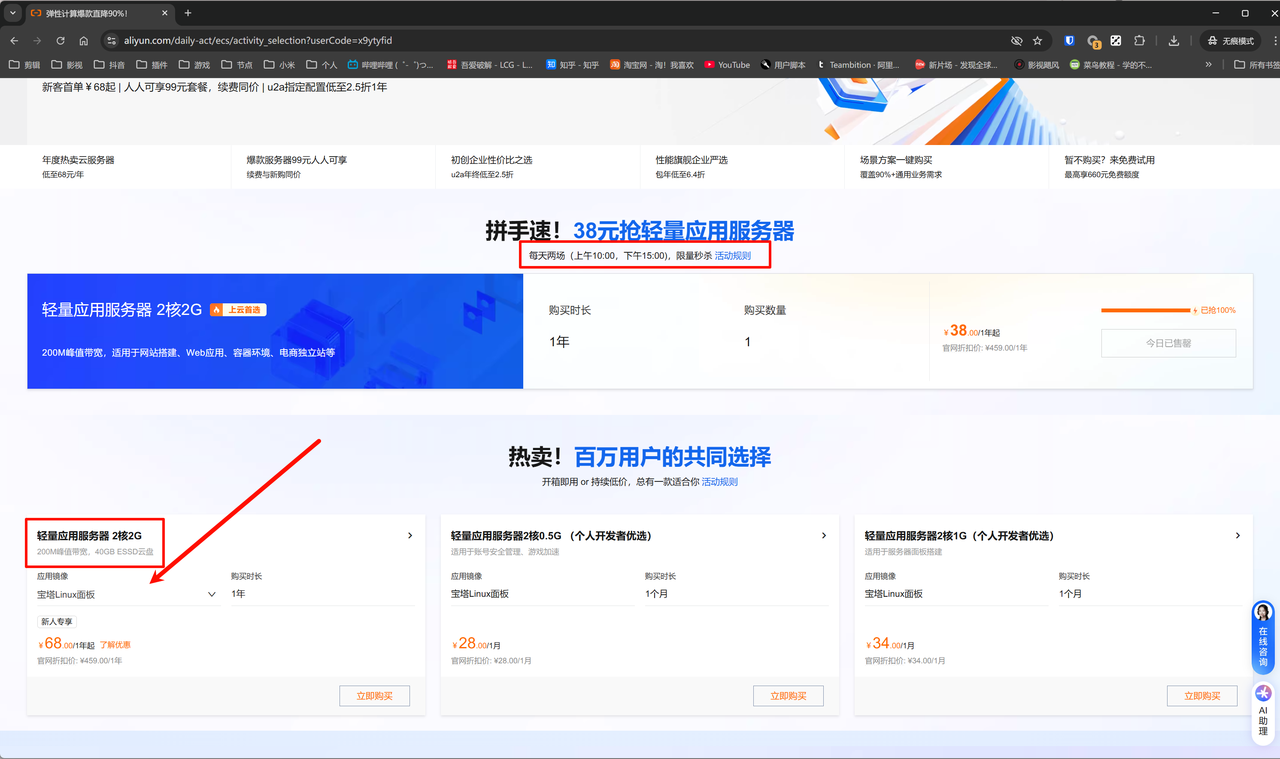Click the 上云首选 badge
The image size is (1280, 759).
pyautogui.click(x=238, y=310)
